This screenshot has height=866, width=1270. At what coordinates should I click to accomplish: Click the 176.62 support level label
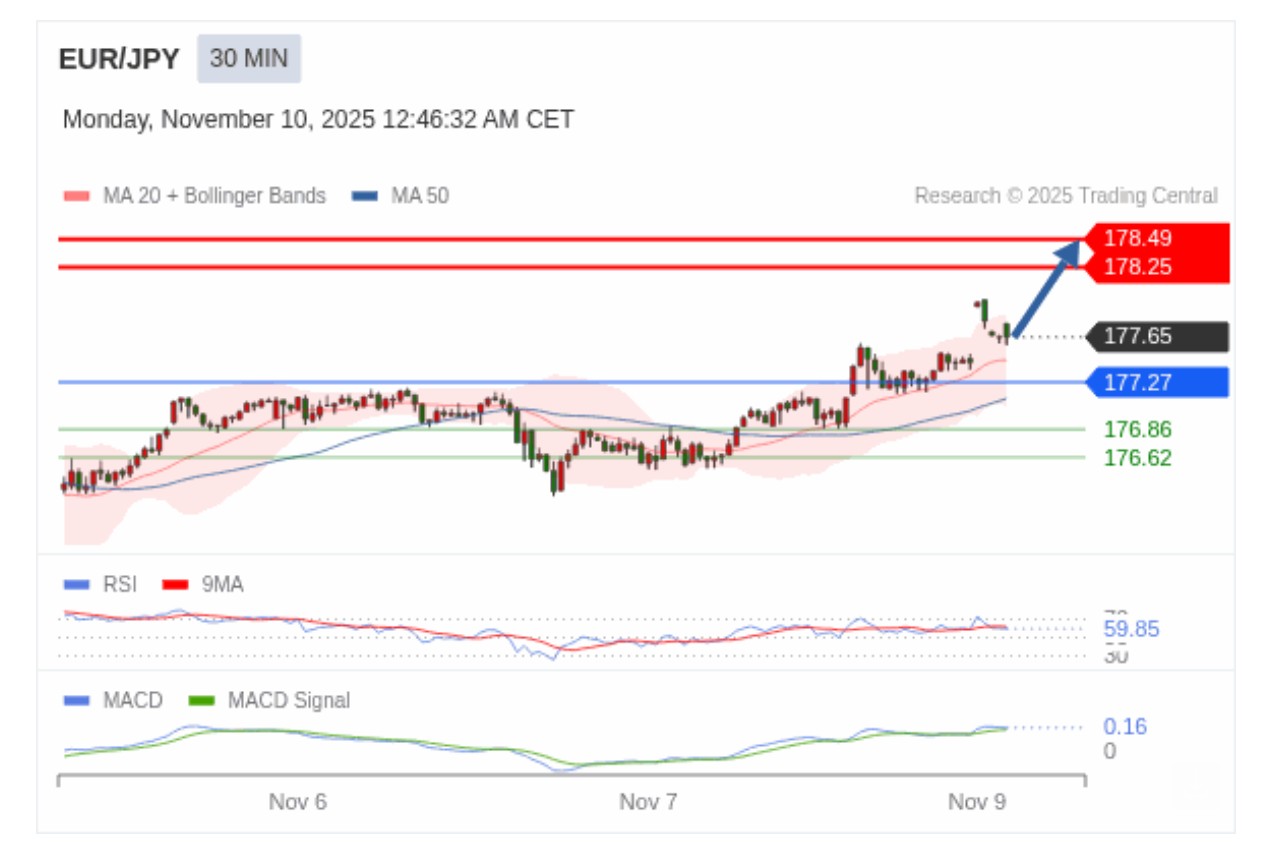point(1137,458)
